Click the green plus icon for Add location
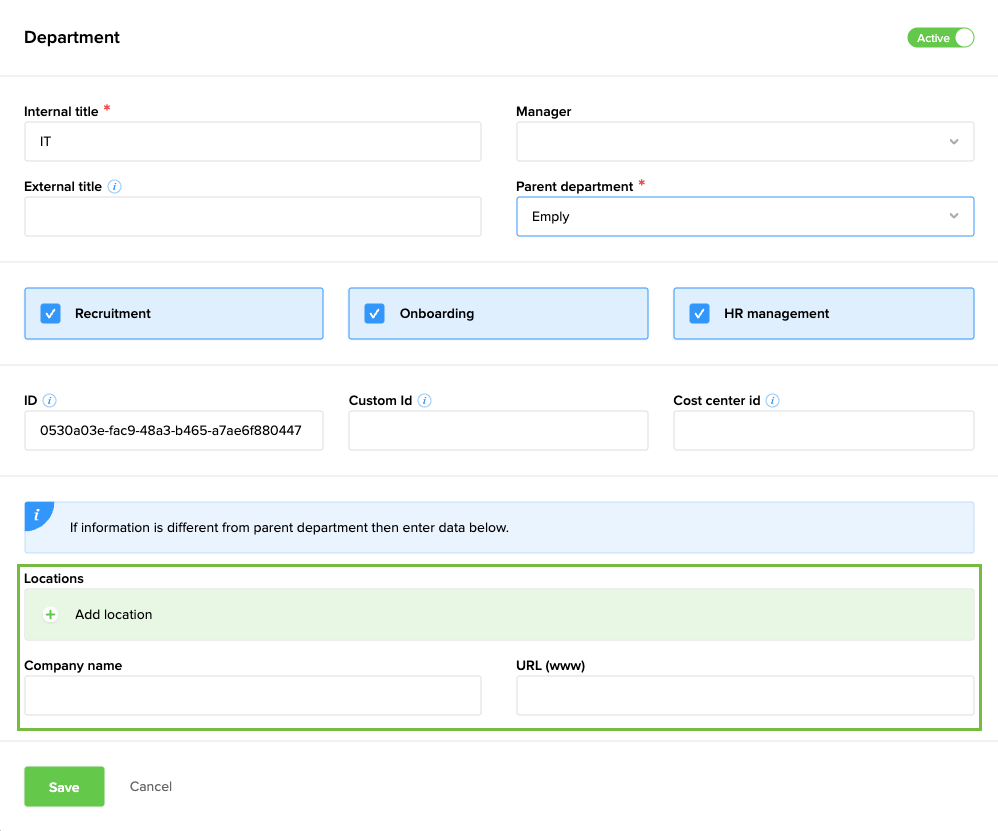998x831 pixels. click(51, 615)
